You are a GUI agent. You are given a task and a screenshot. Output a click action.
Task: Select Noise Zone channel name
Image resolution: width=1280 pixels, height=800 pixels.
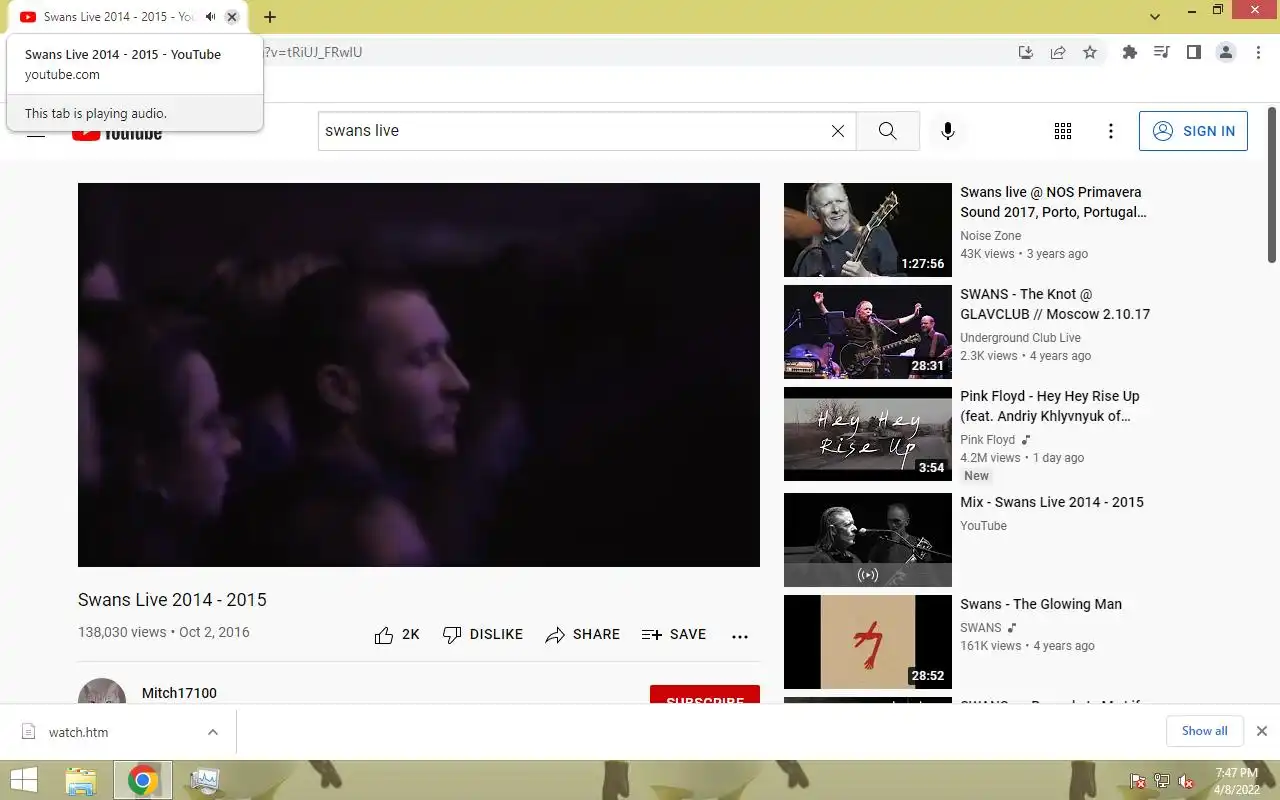(x=991, y=236)
